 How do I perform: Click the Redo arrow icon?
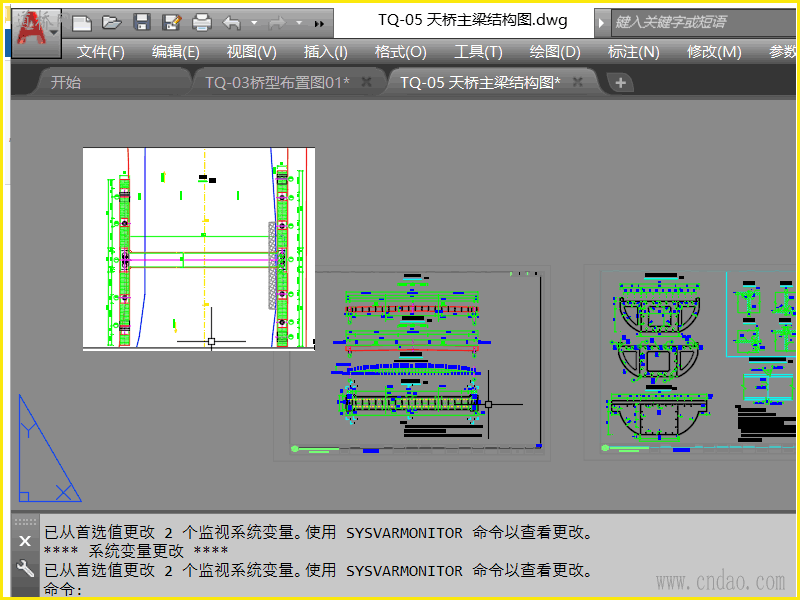click(277, 23)
